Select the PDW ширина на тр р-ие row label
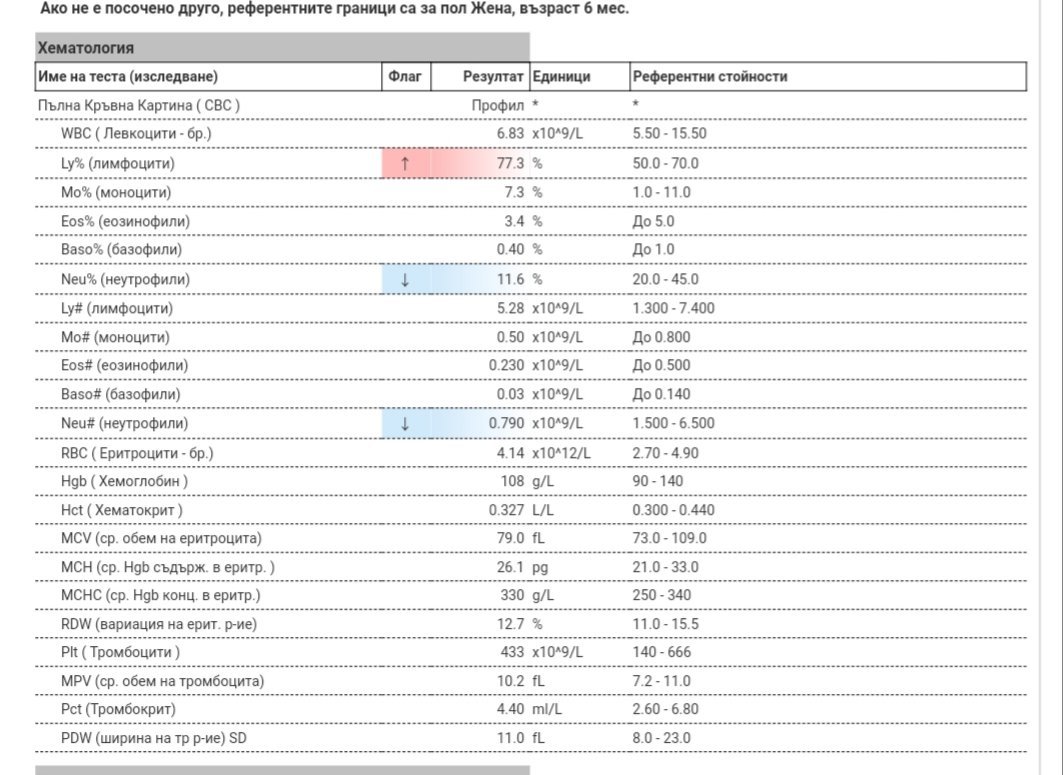 [x=154, y=739]
